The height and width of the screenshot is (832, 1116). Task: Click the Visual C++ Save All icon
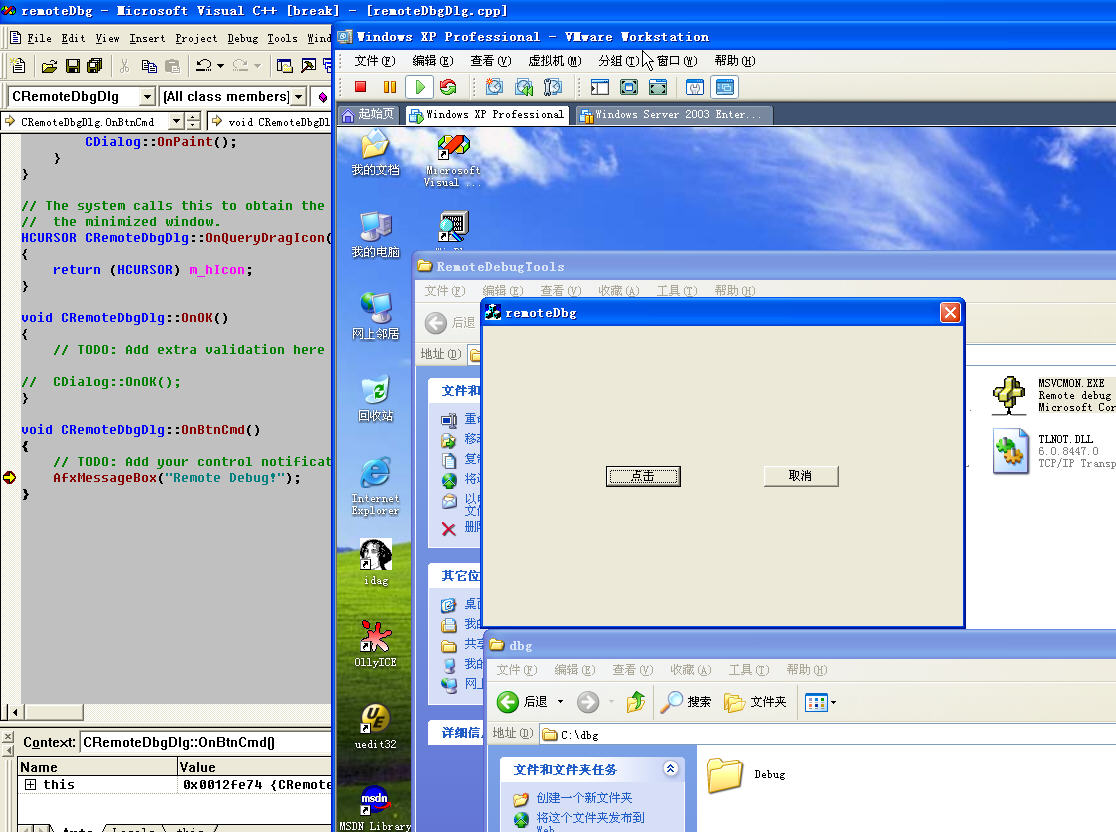coord(95,66)
